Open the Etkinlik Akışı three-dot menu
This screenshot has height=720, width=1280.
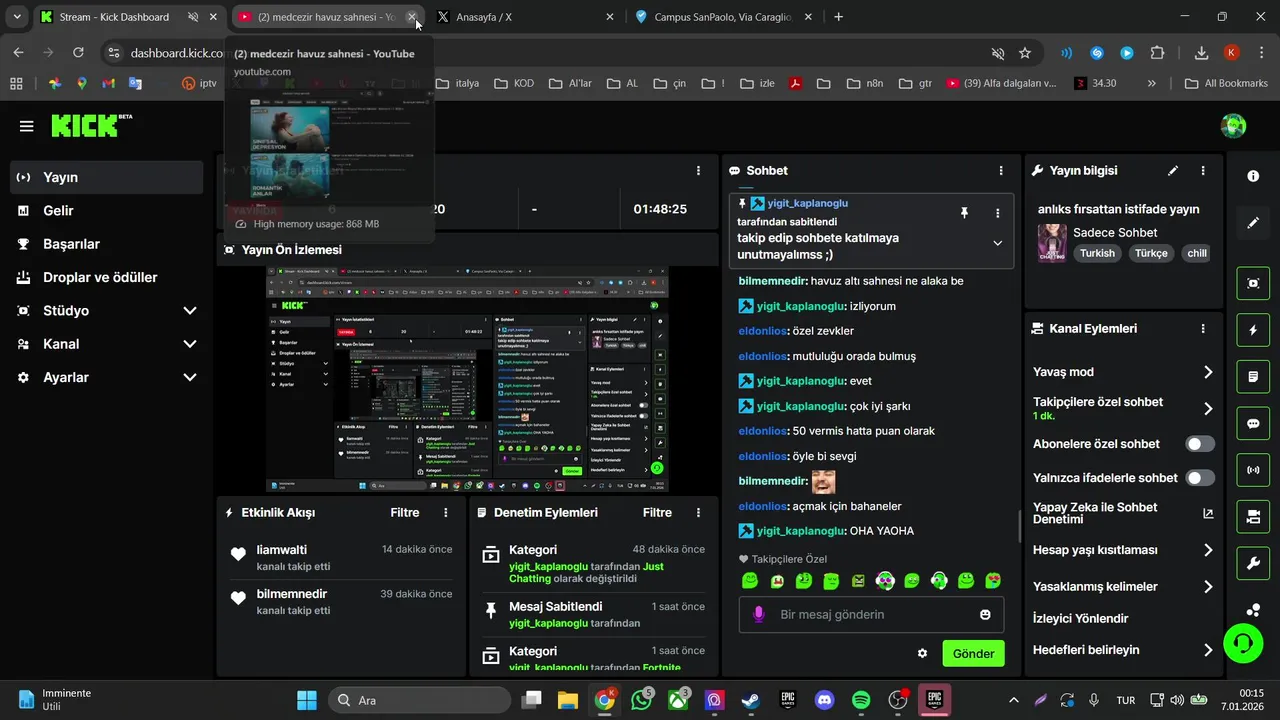click(x=446, y=513)
